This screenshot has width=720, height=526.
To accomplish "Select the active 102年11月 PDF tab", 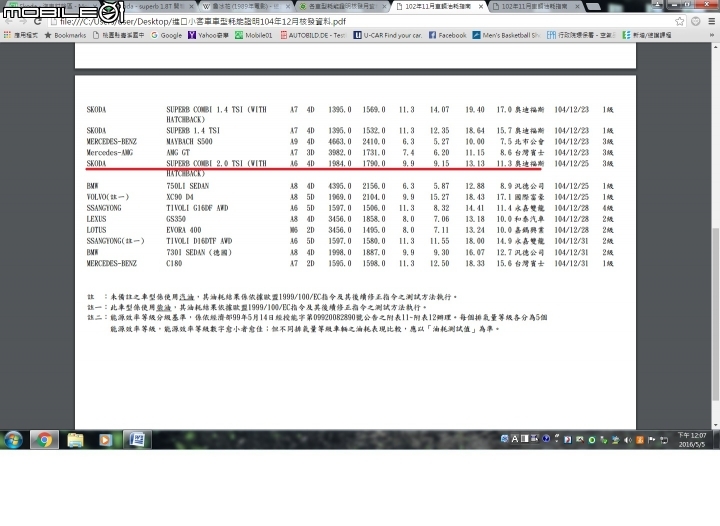I will 439,6.
